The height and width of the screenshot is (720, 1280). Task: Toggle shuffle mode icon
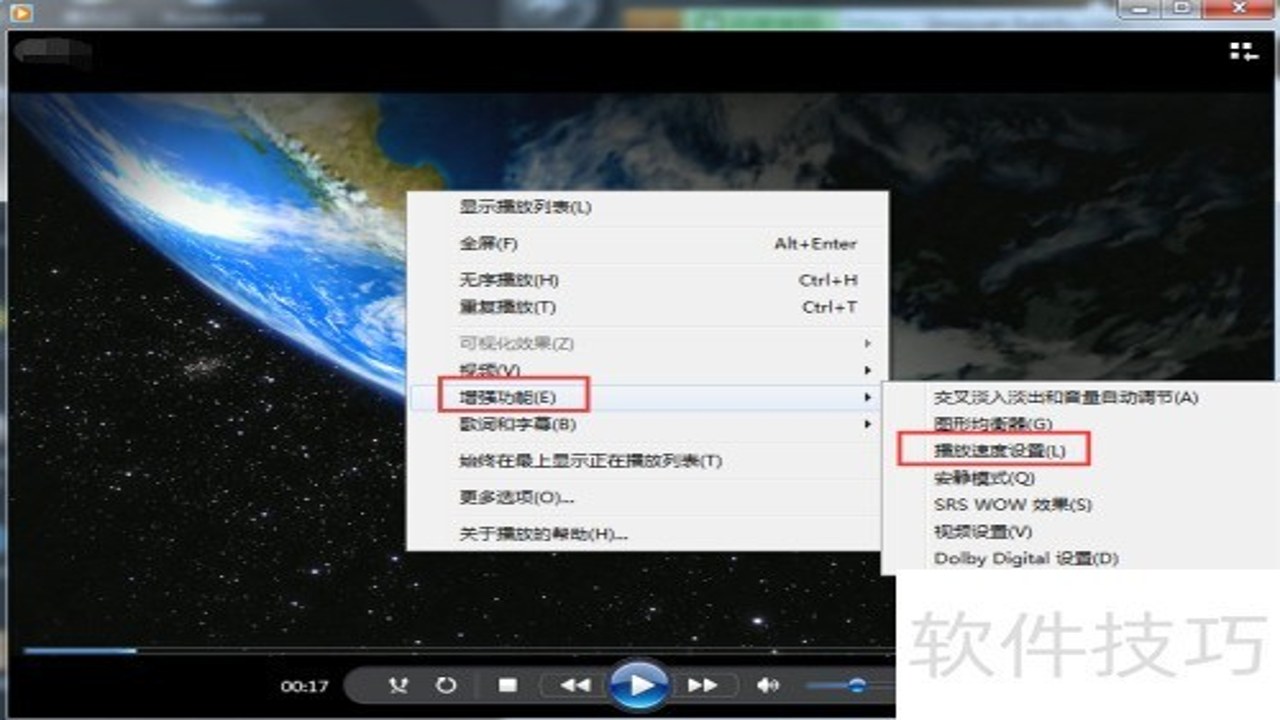(400, 685)
